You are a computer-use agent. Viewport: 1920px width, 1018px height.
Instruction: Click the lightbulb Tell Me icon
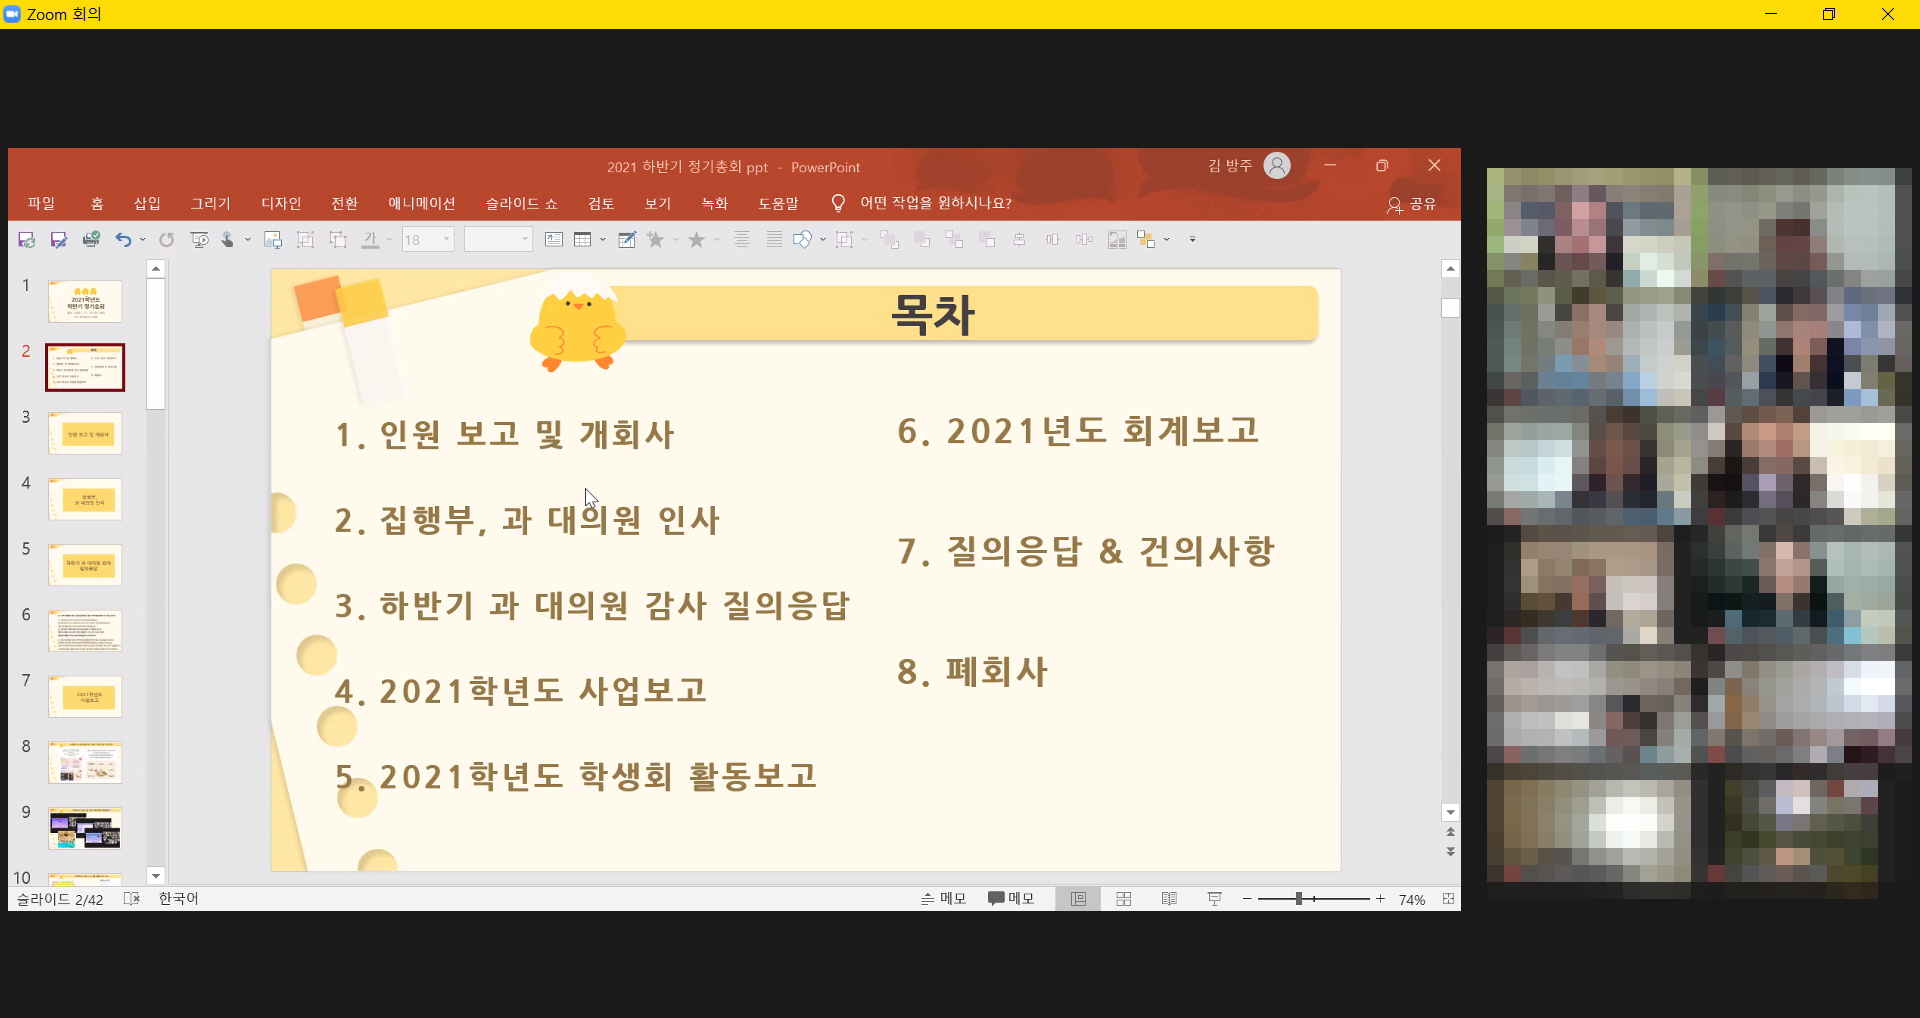838,203
